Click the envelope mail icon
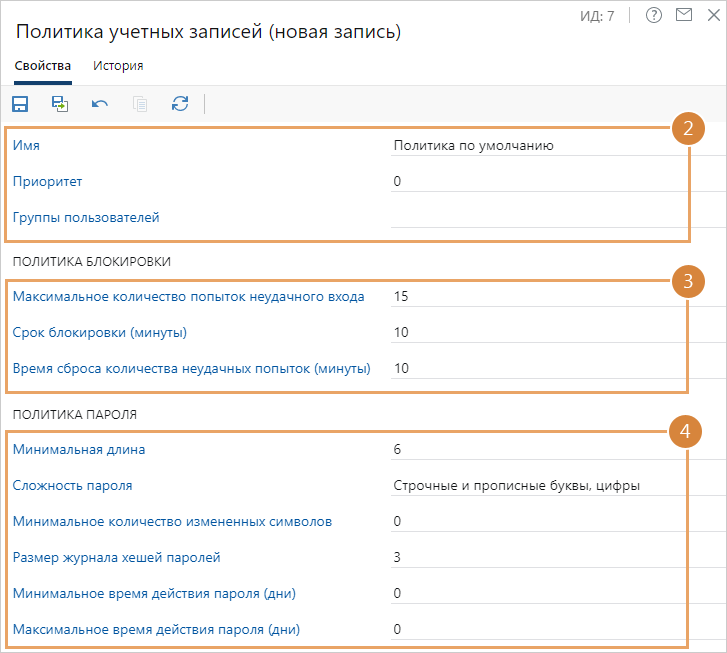Image resolution: width=727 pixels, height=653 pixels. tap(684, 15)
